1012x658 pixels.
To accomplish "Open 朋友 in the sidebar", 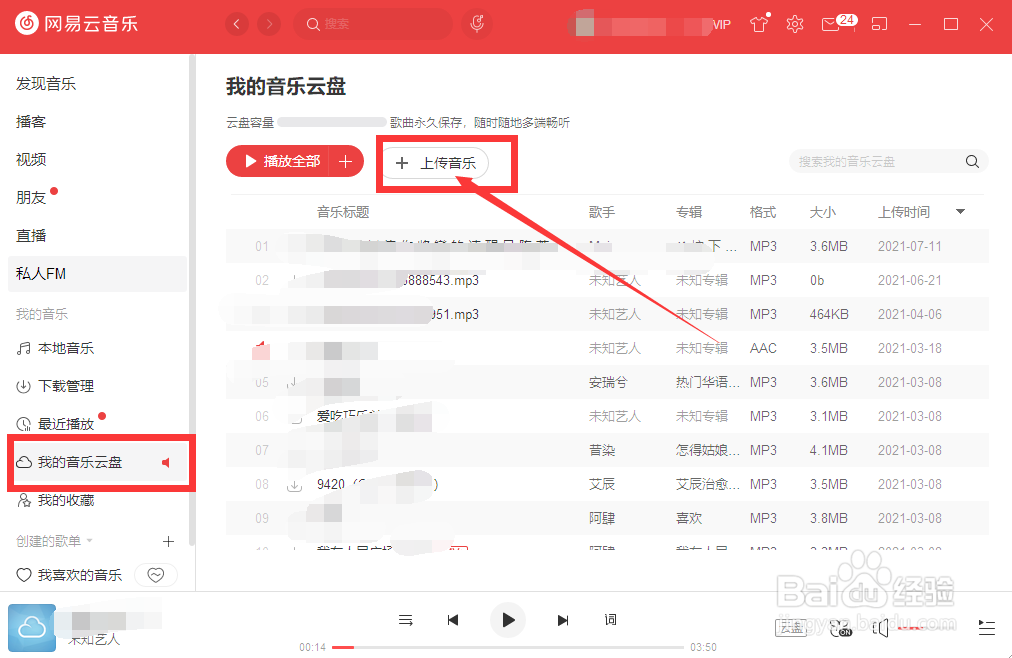I will tap(30, 197).
